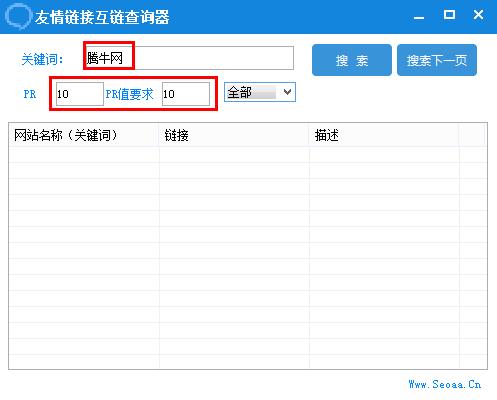
Task: Select the first empty row in results list
Action: coord(248,155)
